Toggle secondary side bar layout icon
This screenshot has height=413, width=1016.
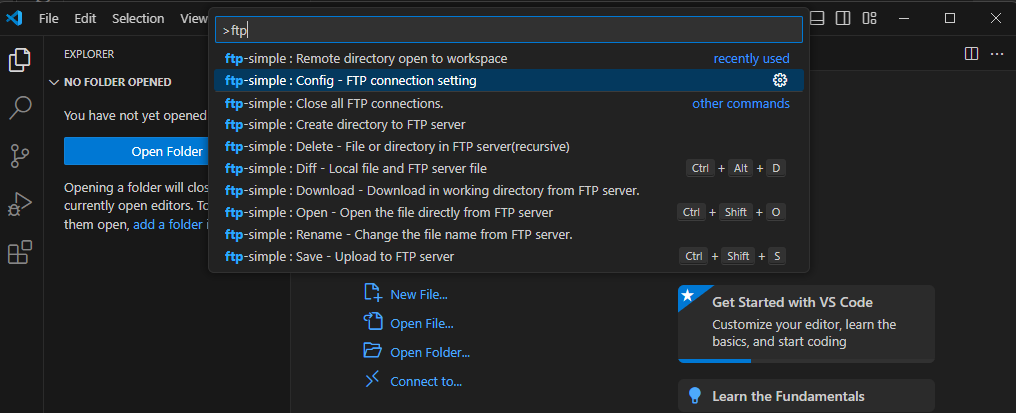pos(843,18)
